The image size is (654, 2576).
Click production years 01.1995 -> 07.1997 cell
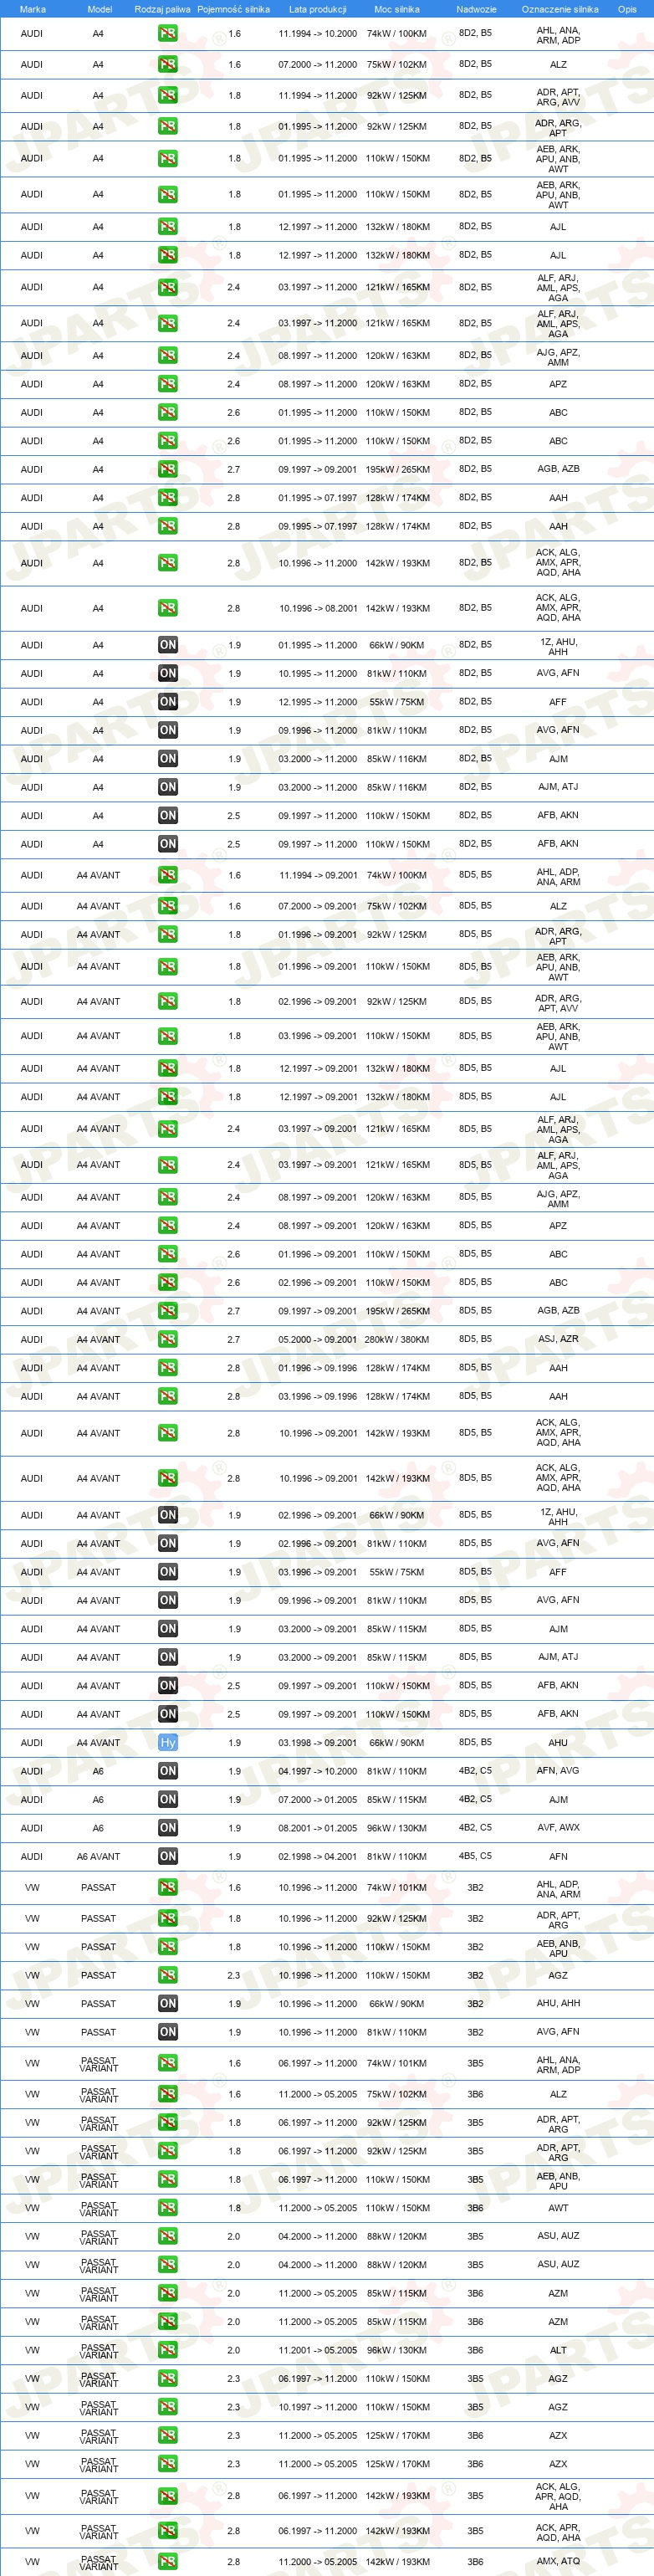[x=317, y=498]
